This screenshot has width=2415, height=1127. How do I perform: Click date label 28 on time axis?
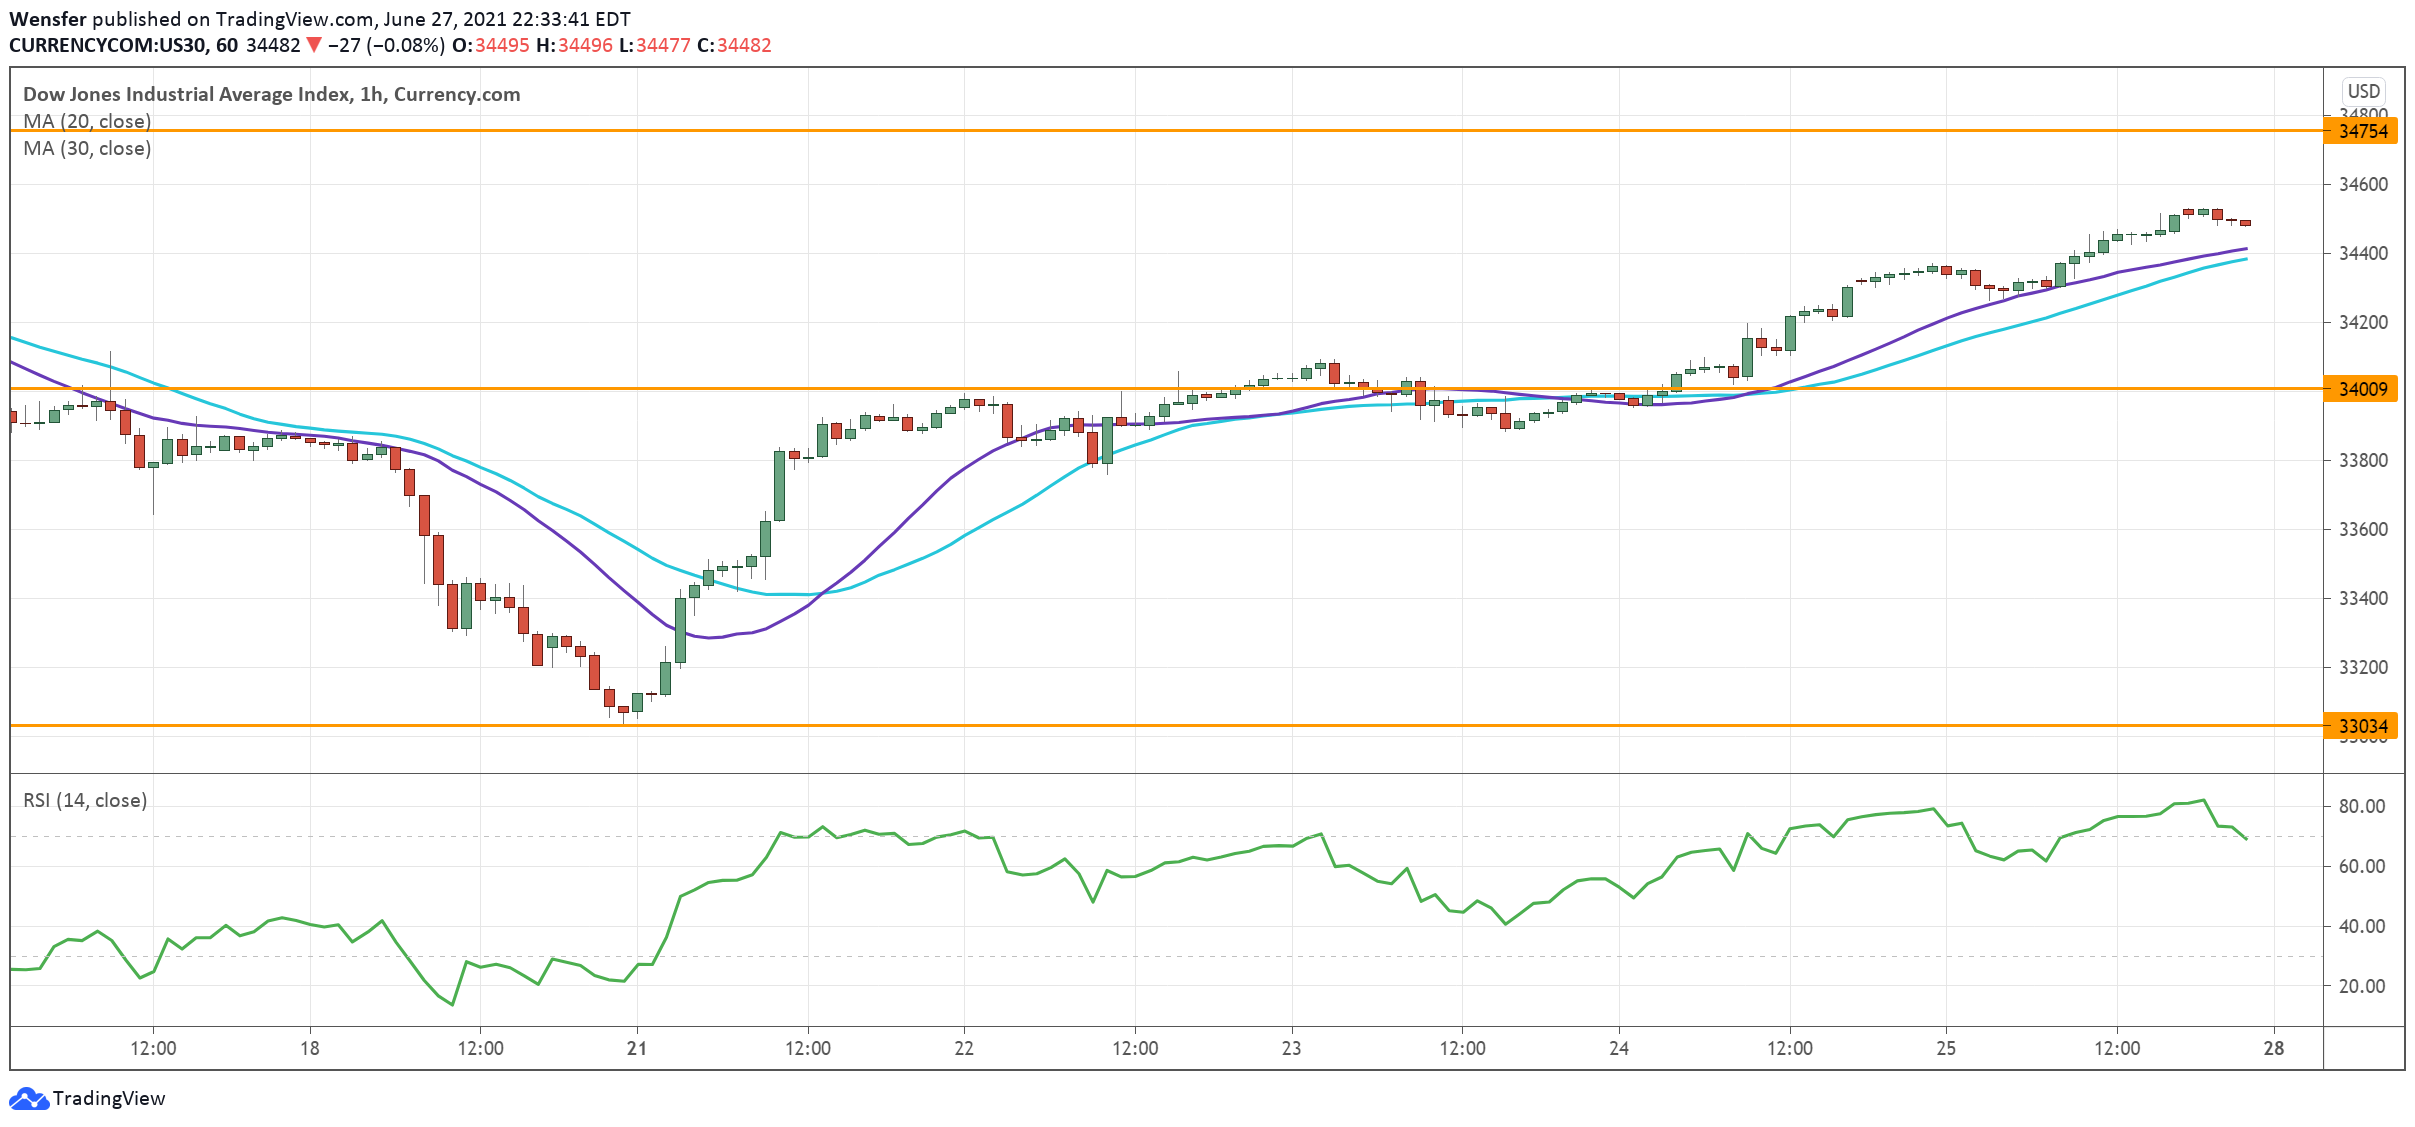[2274, 1048]
